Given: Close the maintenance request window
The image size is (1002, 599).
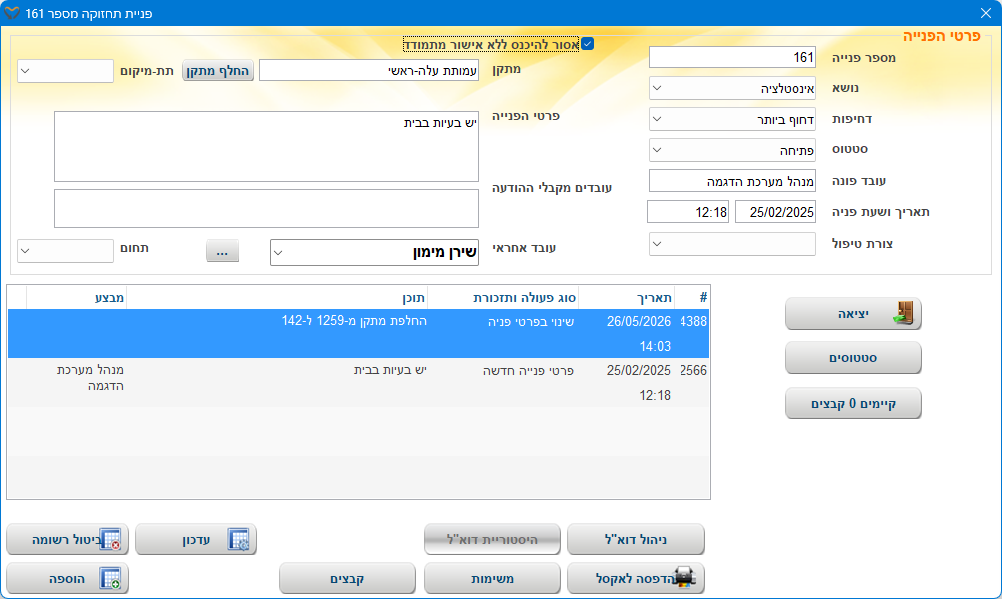Looking at the screenshot, I should coord(985,13).
